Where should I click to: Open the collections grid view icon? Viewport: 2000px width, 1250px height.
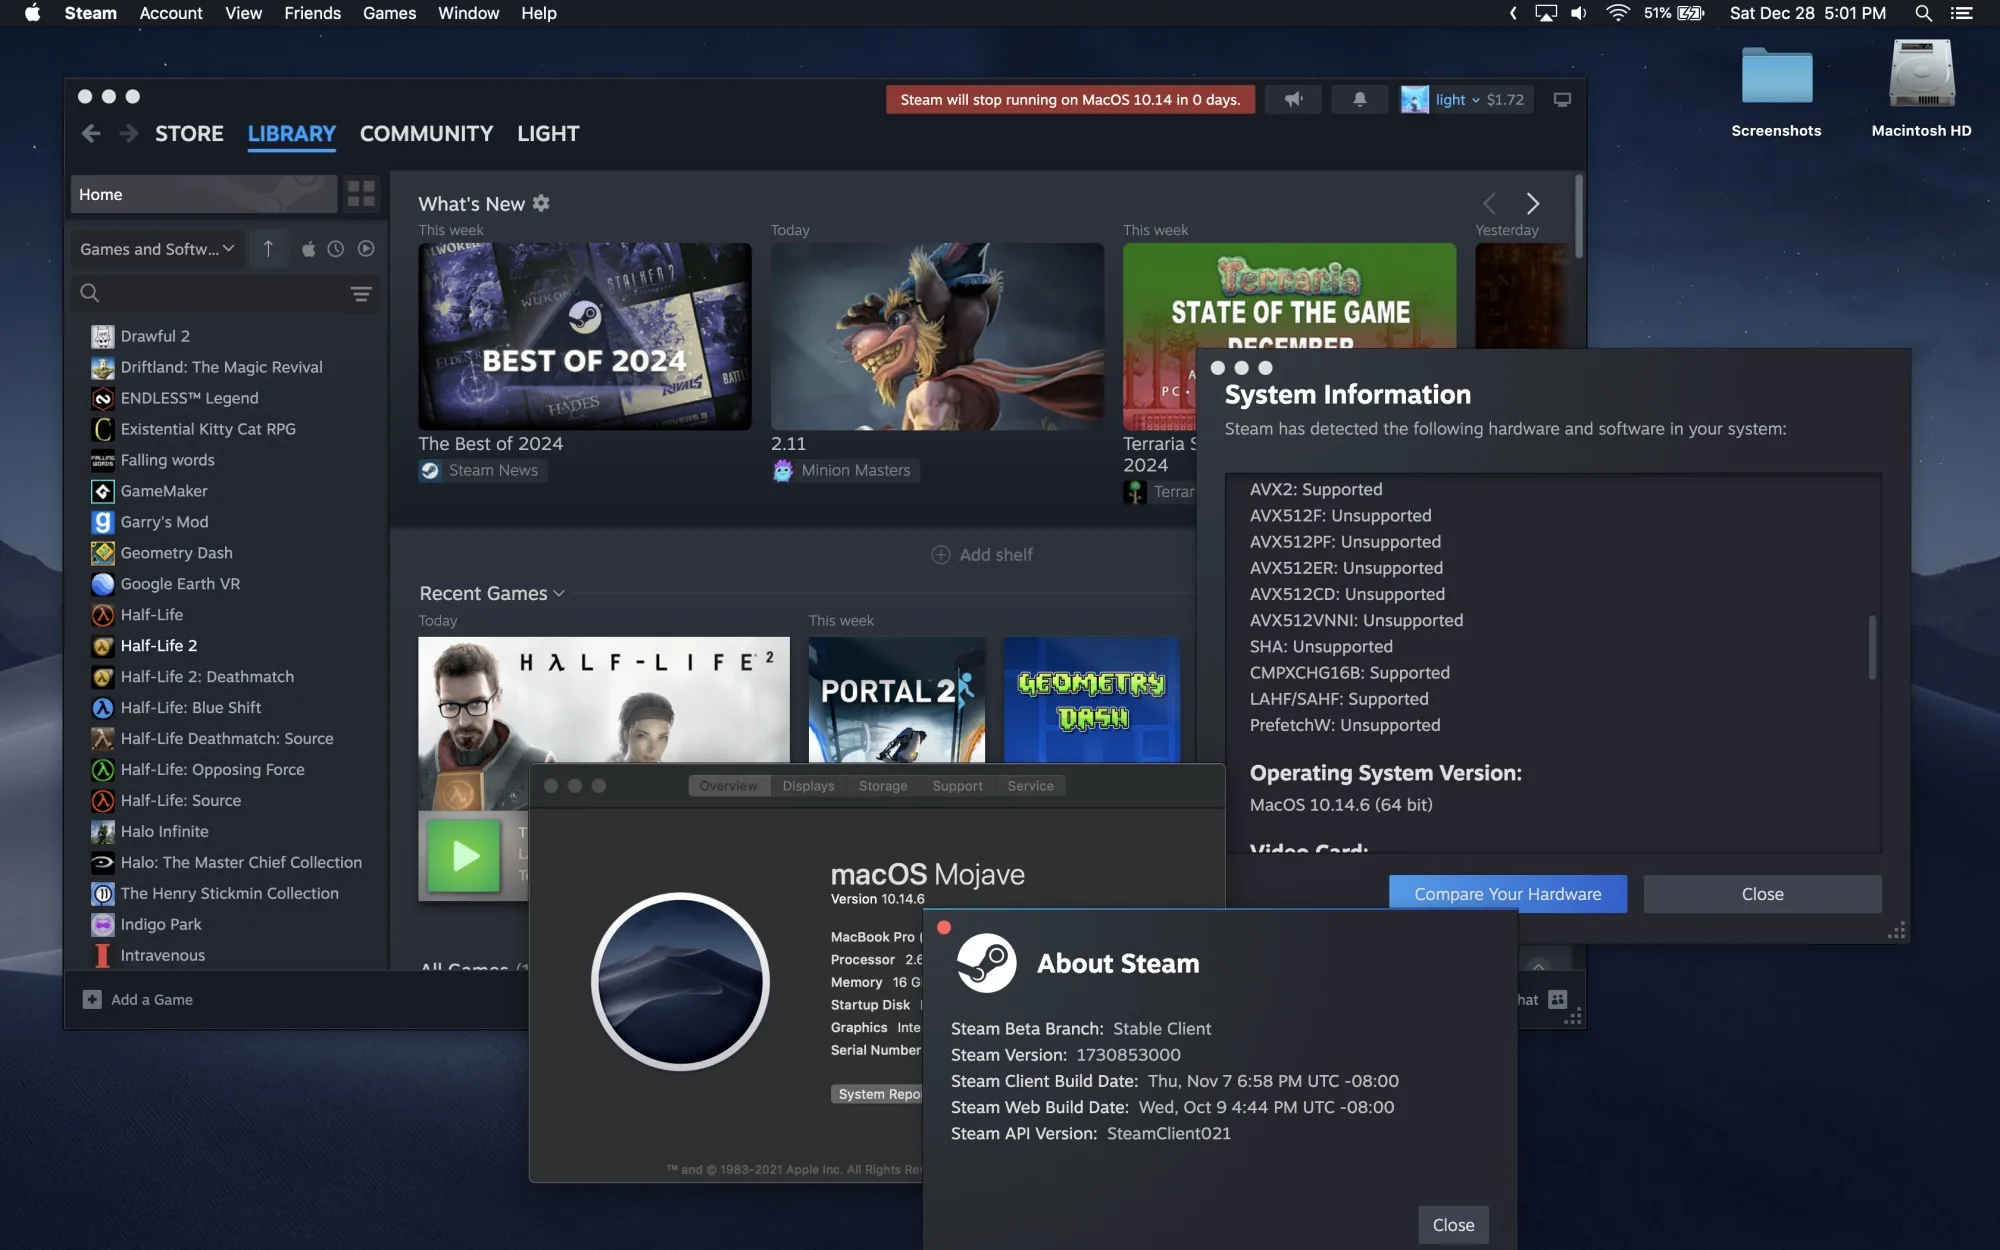(361, 194)
